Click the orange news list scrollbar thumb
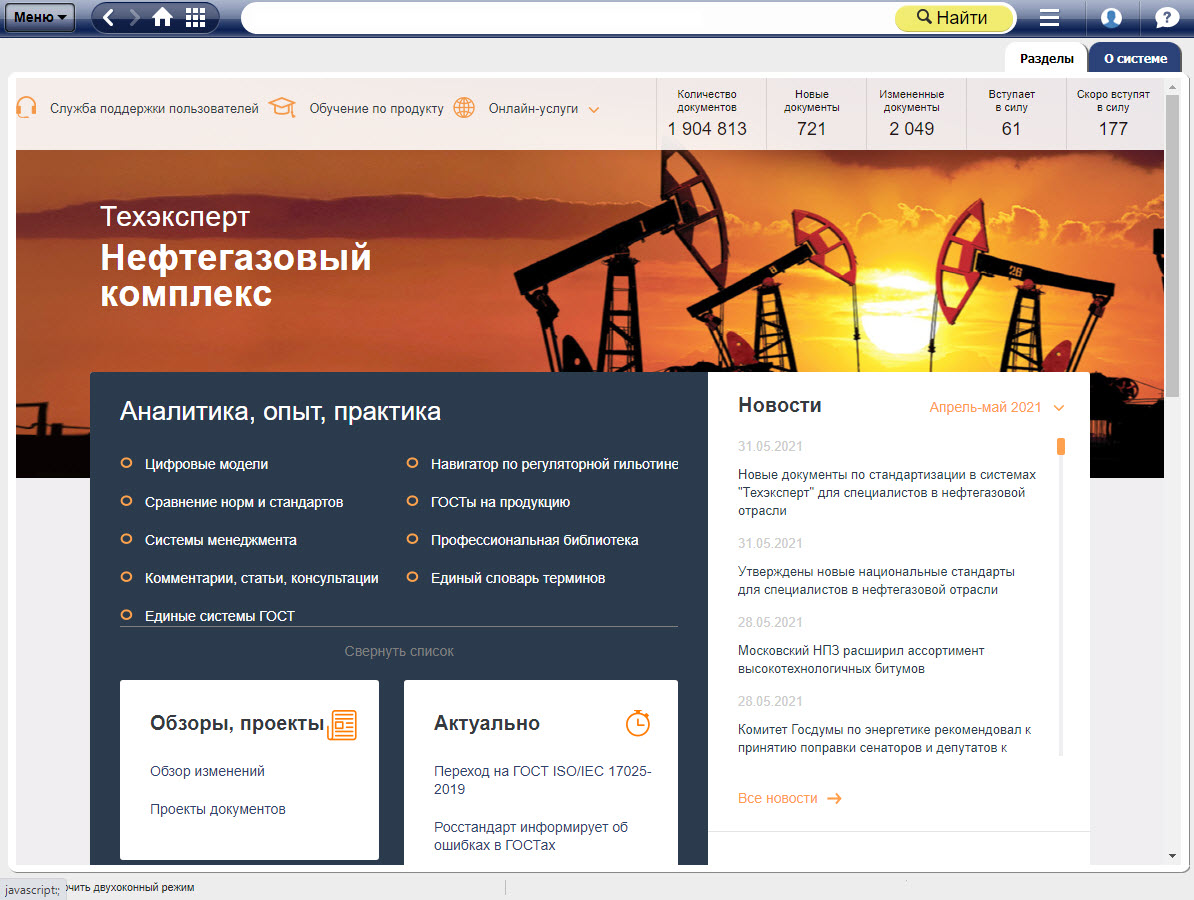The width and height of the screenshot is (1194, 900). (x=1061, y=446)
